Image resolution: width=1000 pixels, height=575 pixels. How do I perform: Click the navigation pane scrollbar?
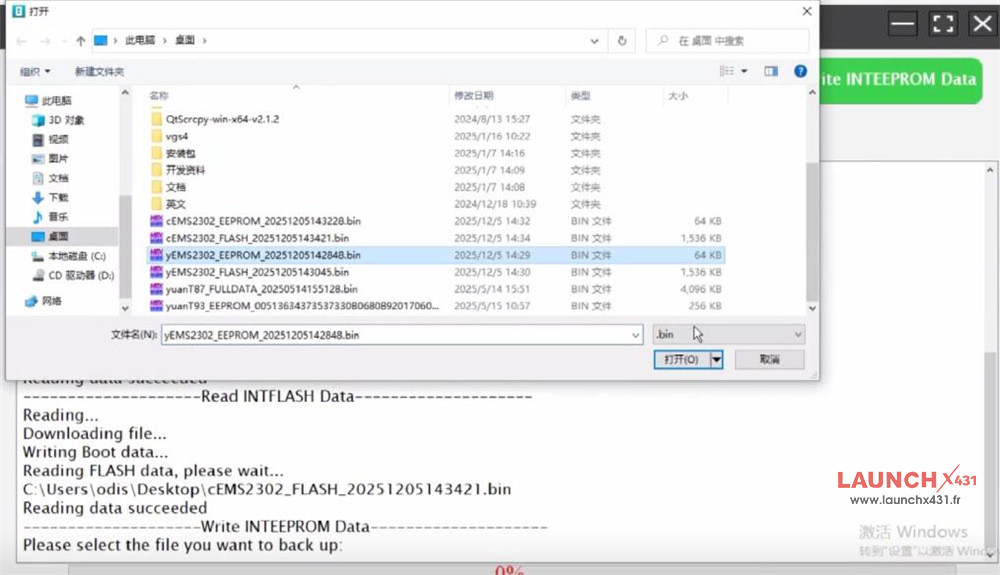[125, 245]
